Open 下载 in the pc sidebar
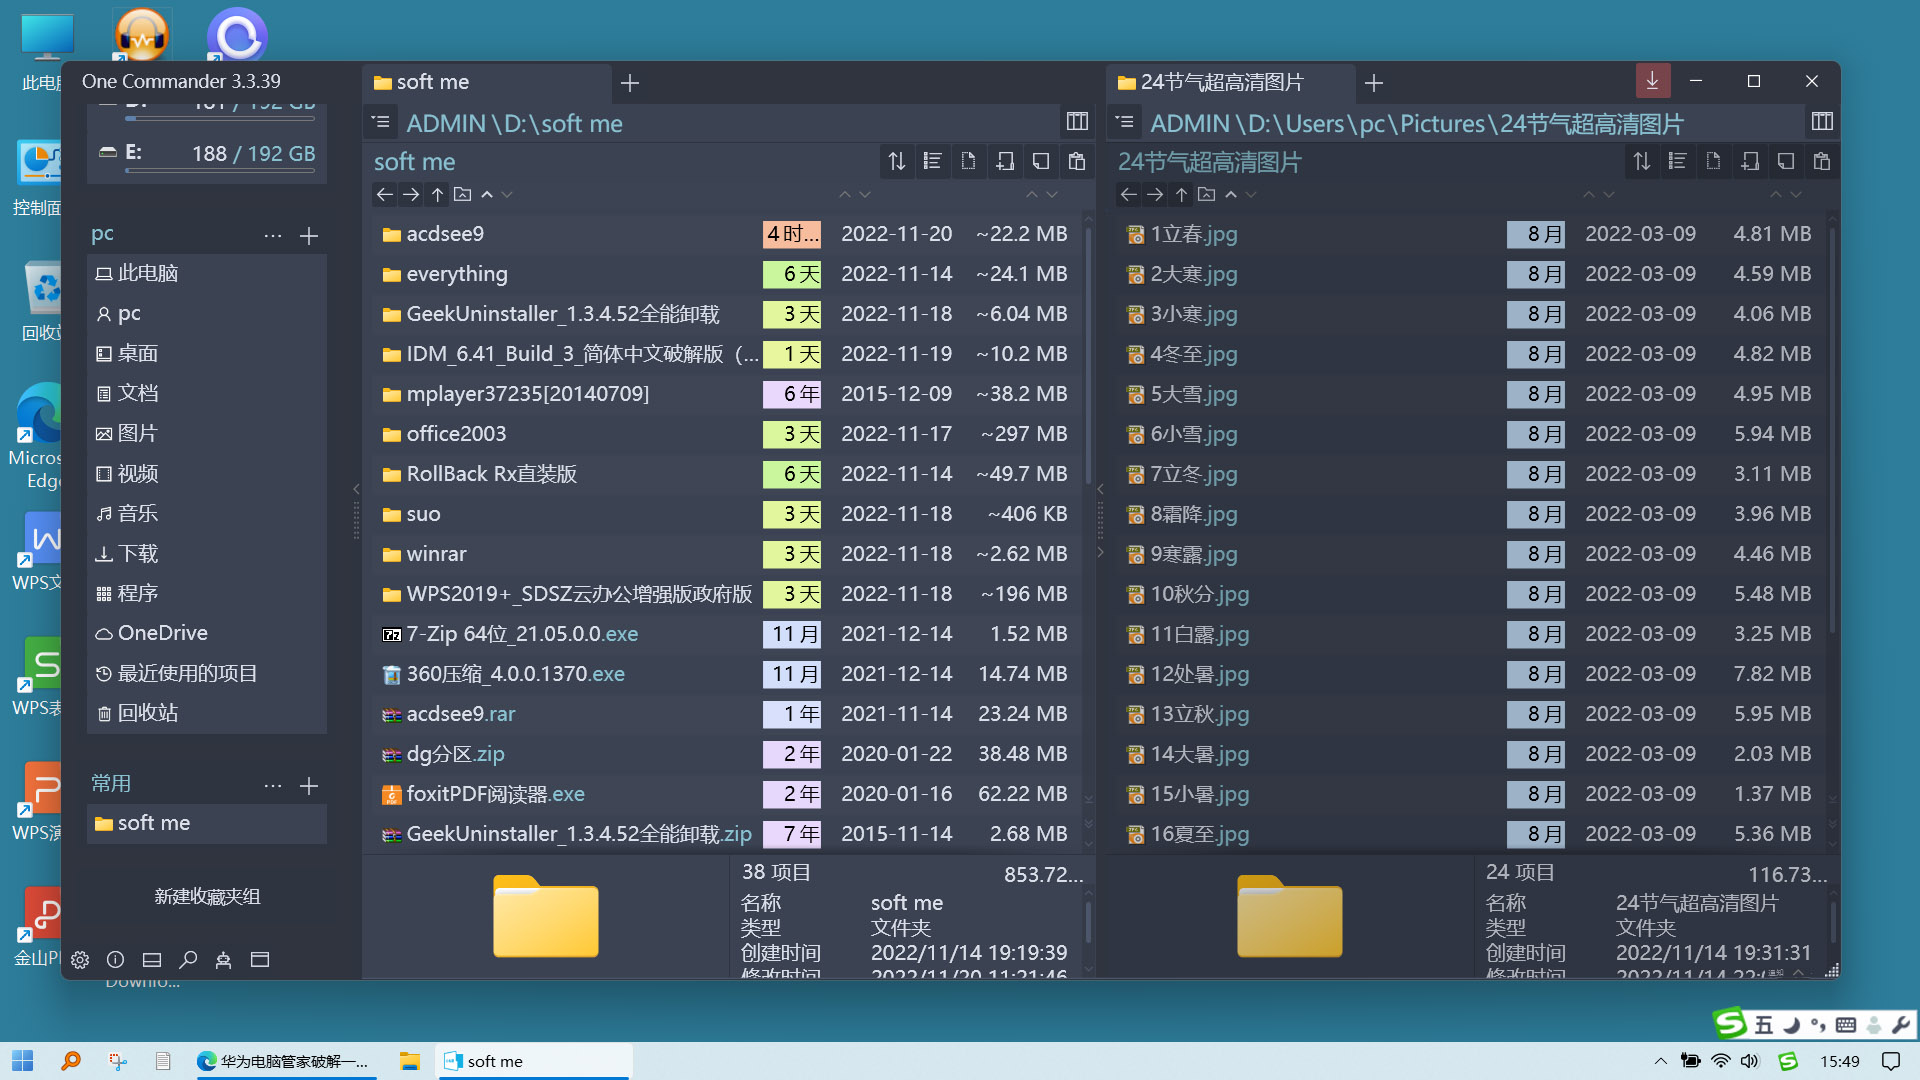This screenshot has height=1080, width=1920. 138,553
